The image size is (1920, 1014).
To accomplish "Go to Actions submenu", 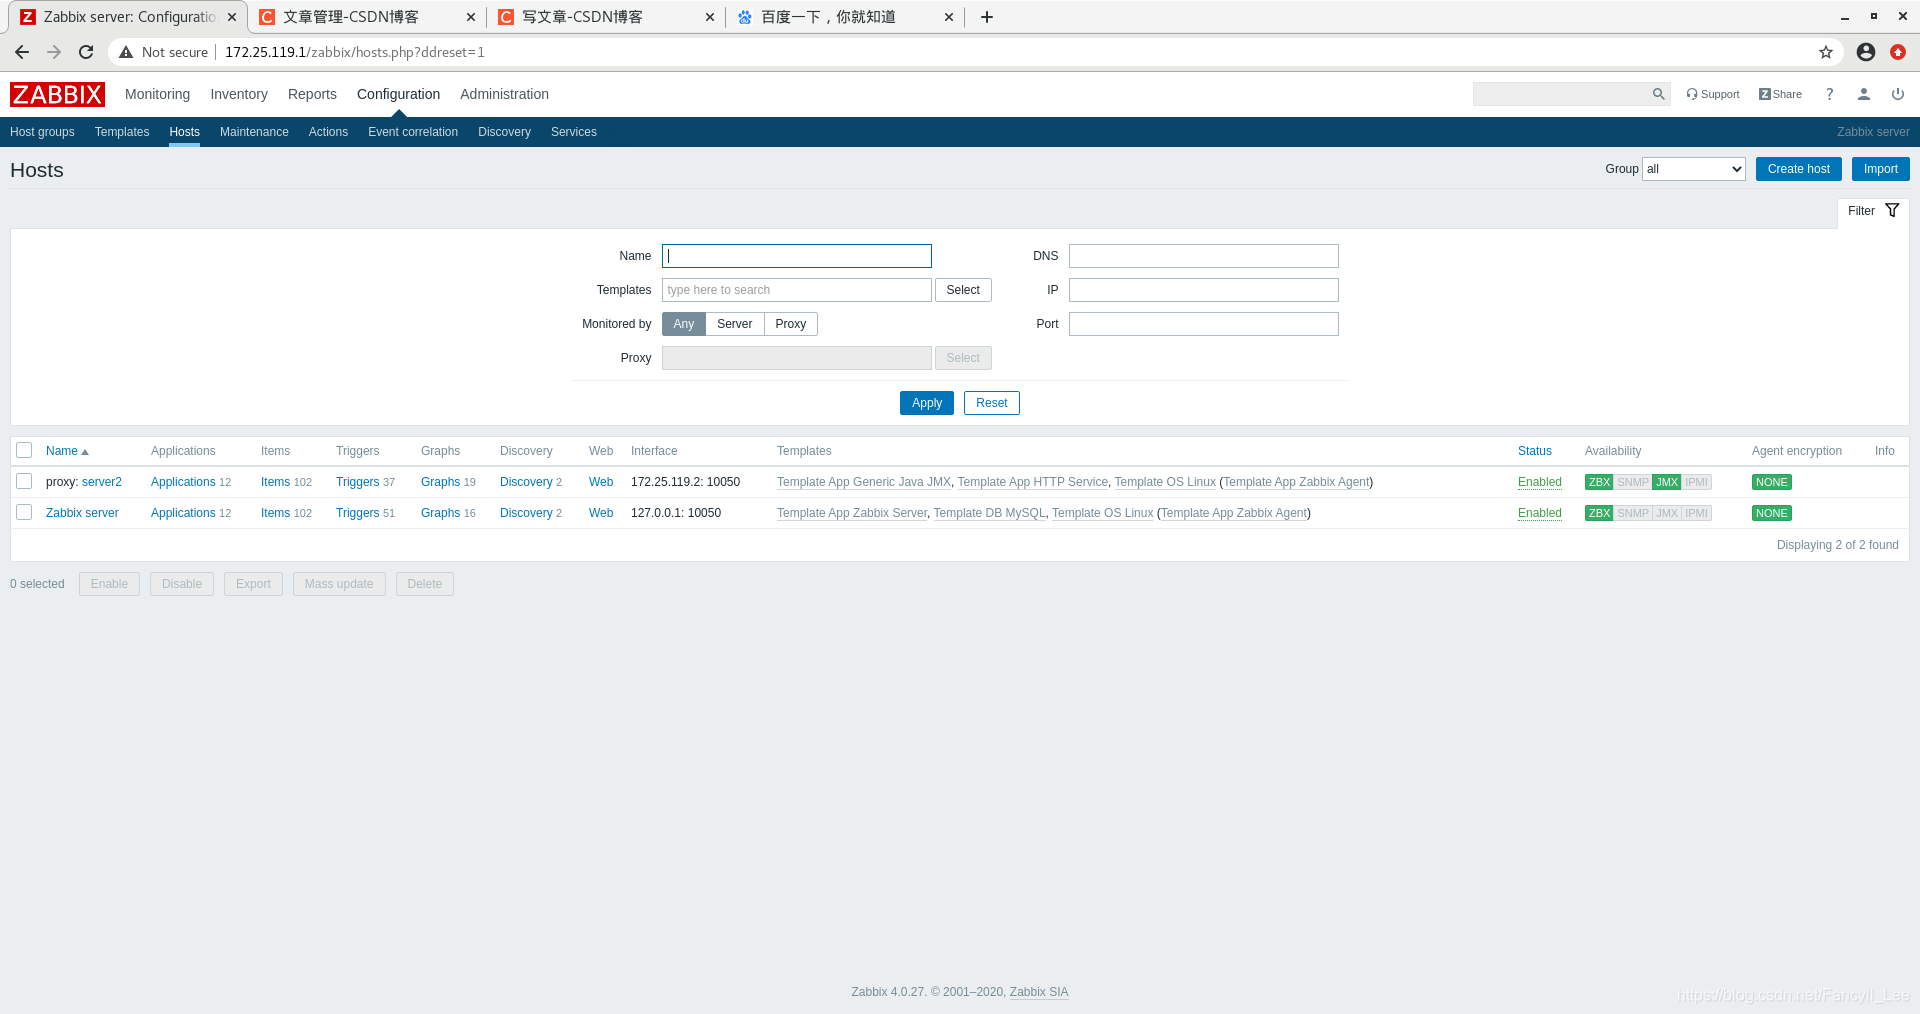I will pos(328,132).
